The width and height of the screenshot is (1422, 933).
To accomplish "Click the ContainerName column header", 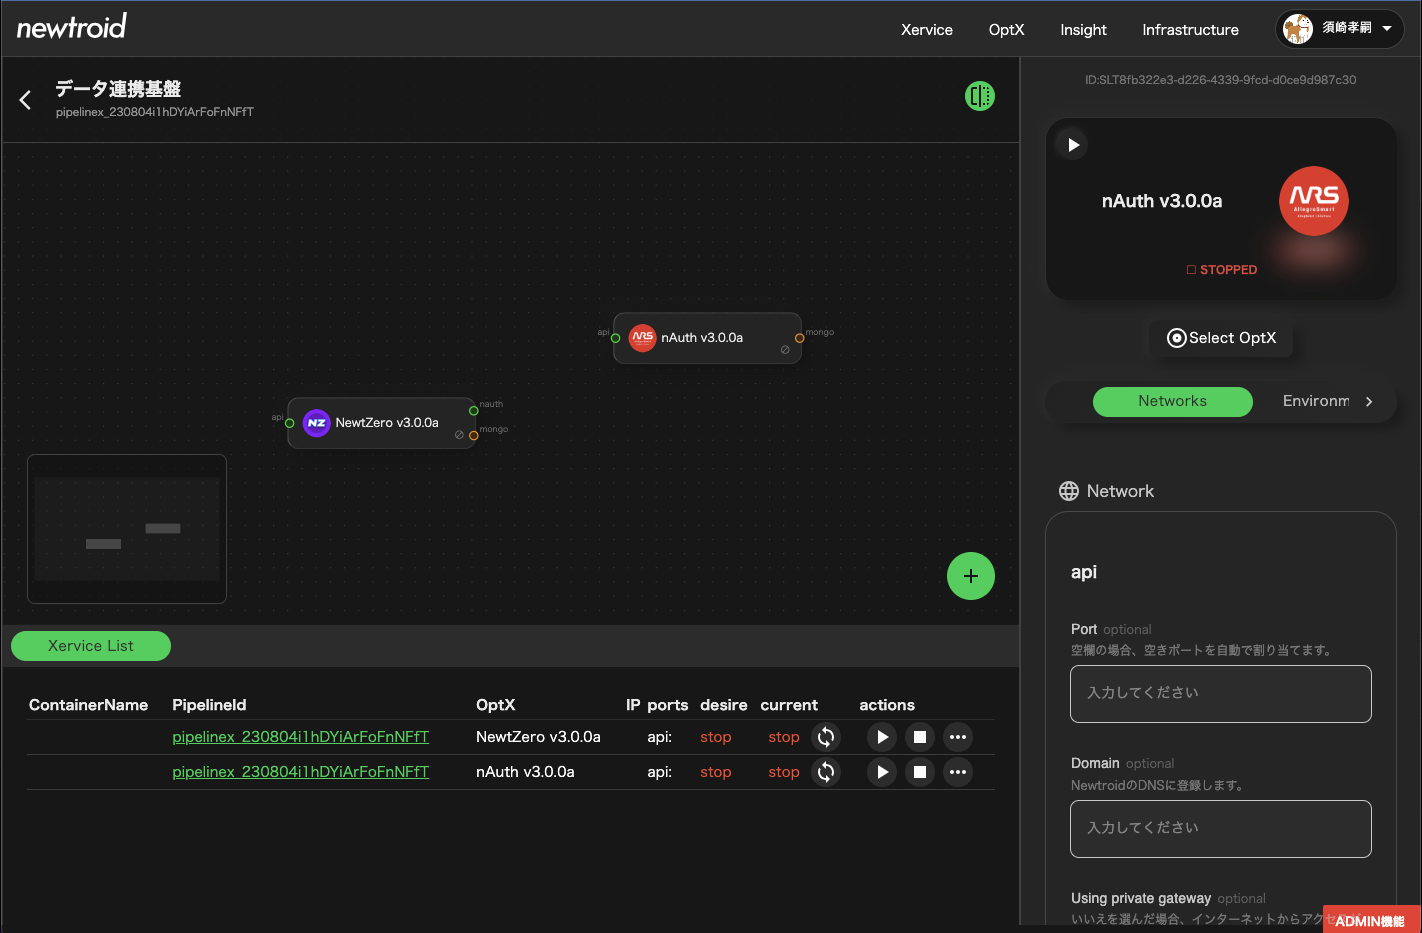I will click(x=88, y=705).
